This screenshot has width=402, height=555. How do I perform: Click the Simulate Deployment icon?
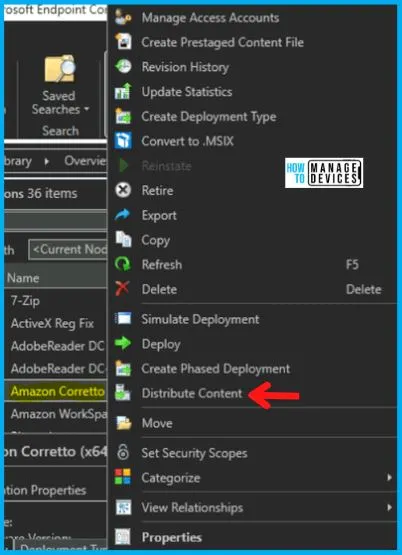pyautogui.click(x=123, y=319)
